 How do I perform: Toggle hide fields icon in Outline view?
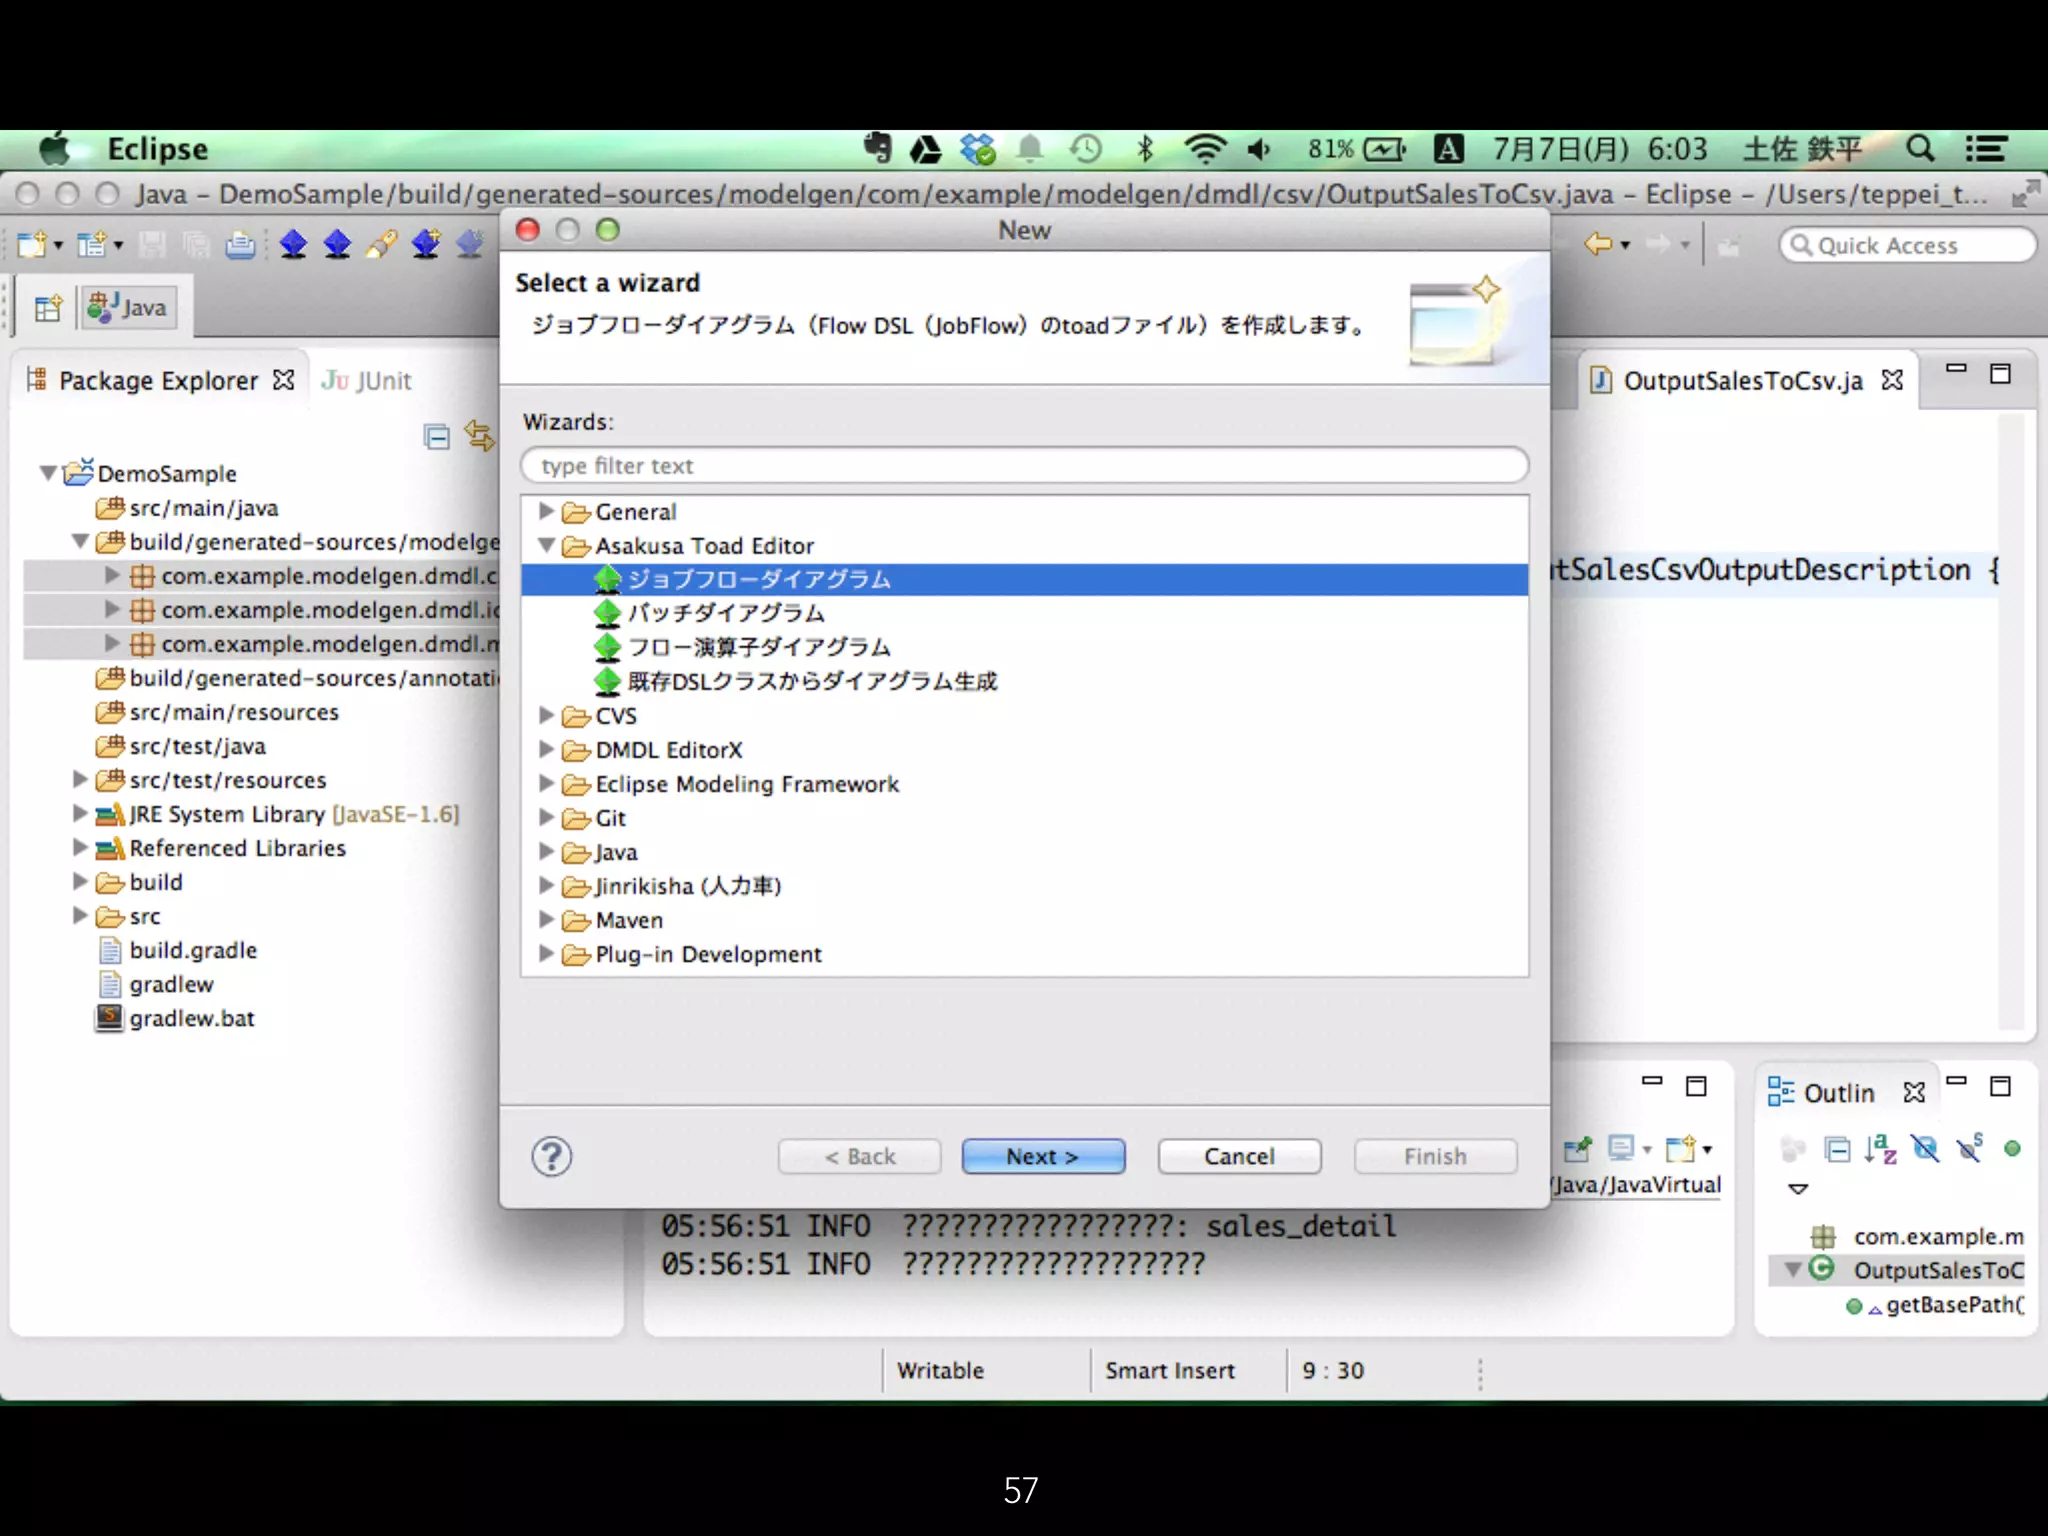[1924, 1149]
